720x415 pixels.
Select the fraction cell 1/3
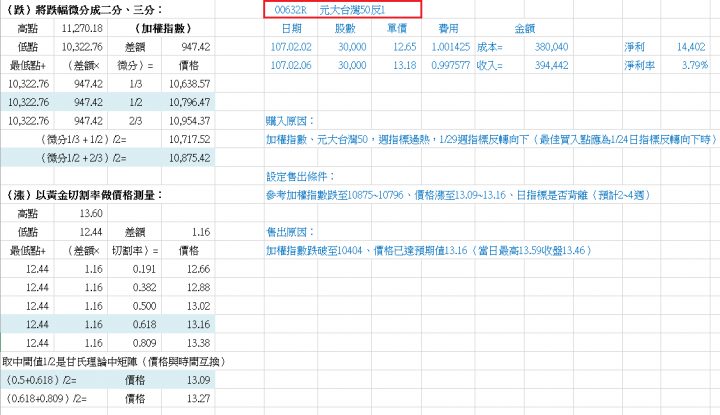135,84
